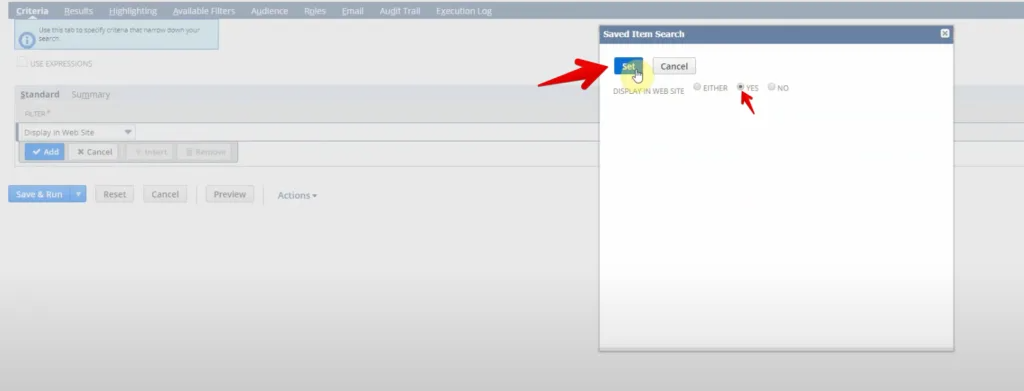Switch to the Results tab
Image resolution: width=1024 pixels, height=391 pixels.
[x=78, y=11]
